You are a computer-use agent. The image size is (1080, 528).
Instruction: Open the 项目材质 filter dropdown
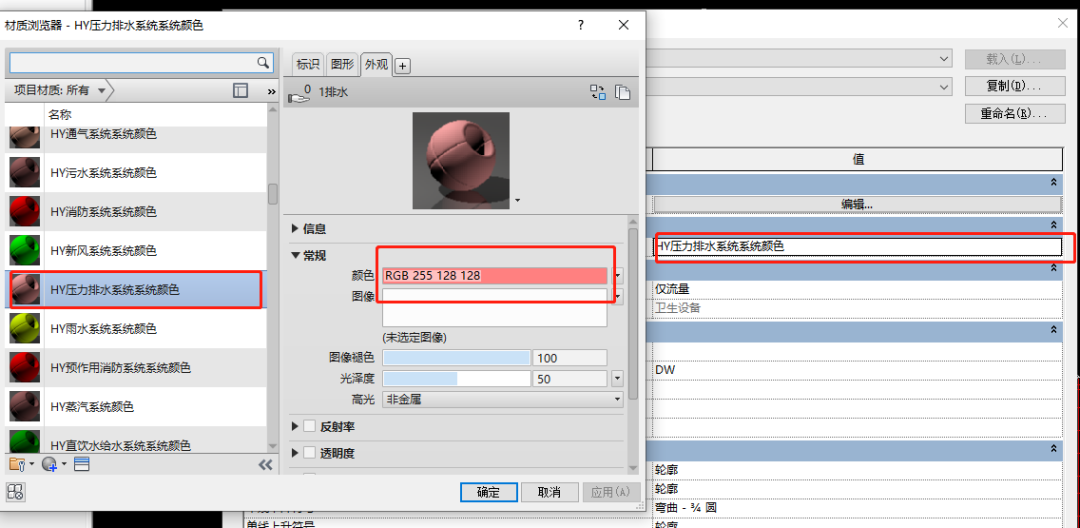tap(62, 90)
